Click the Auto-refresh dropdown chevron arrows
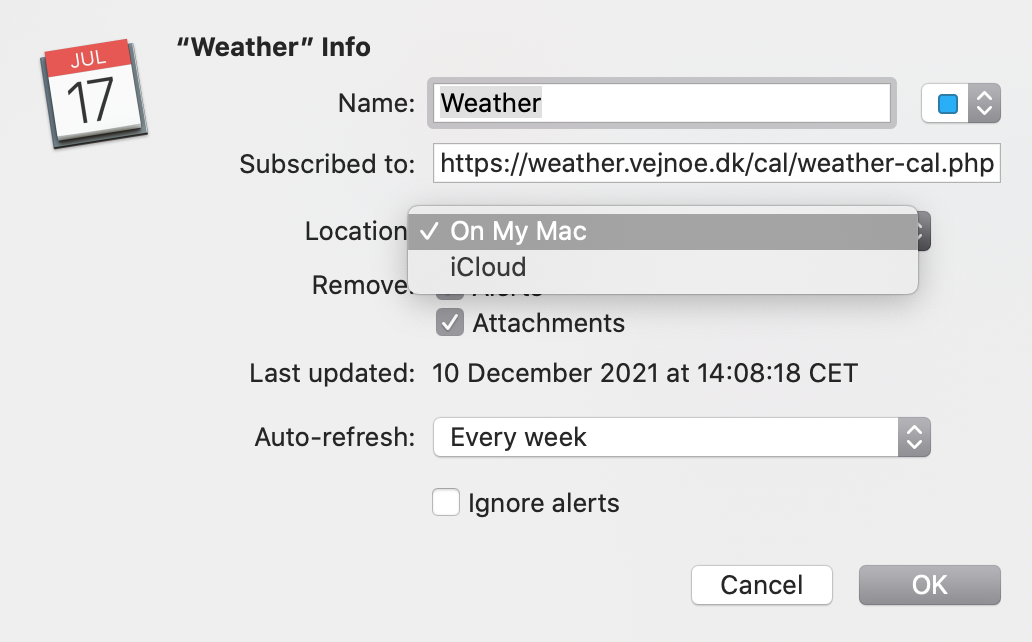 coord(914,437)
